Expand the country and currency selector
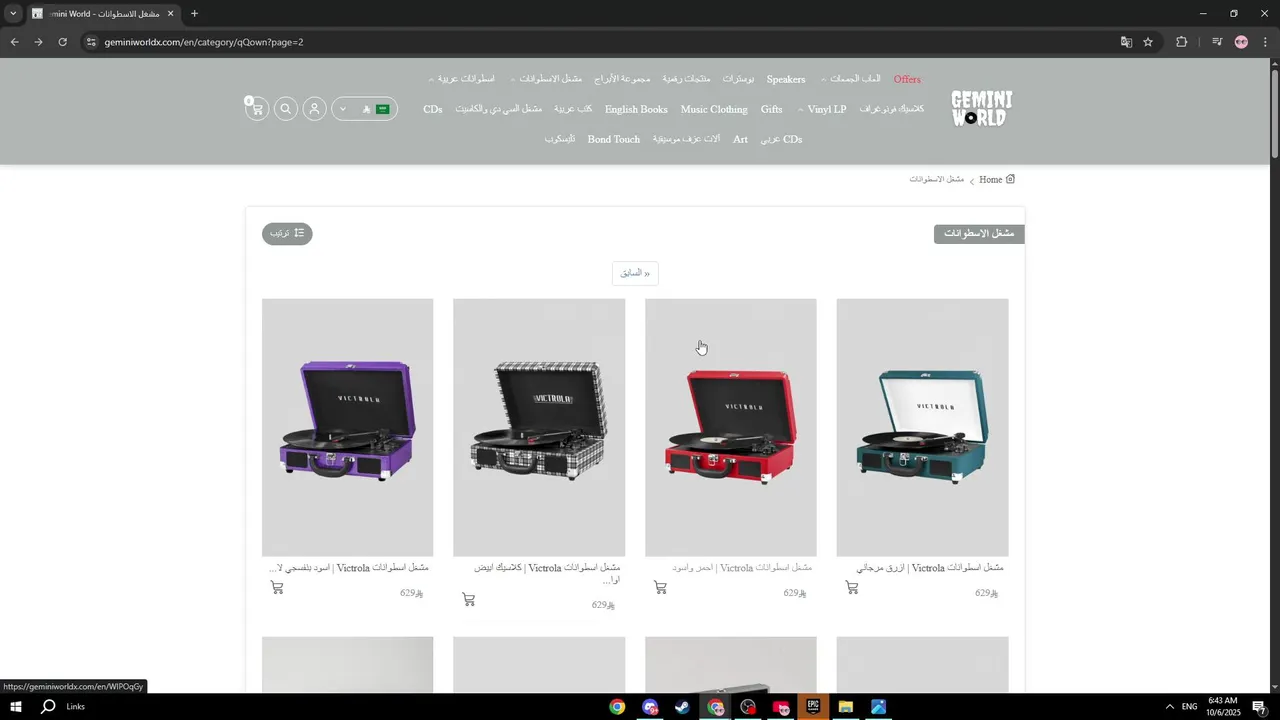Image resolution: width=1280 pixels, height=720 pixels. [364, 109]
